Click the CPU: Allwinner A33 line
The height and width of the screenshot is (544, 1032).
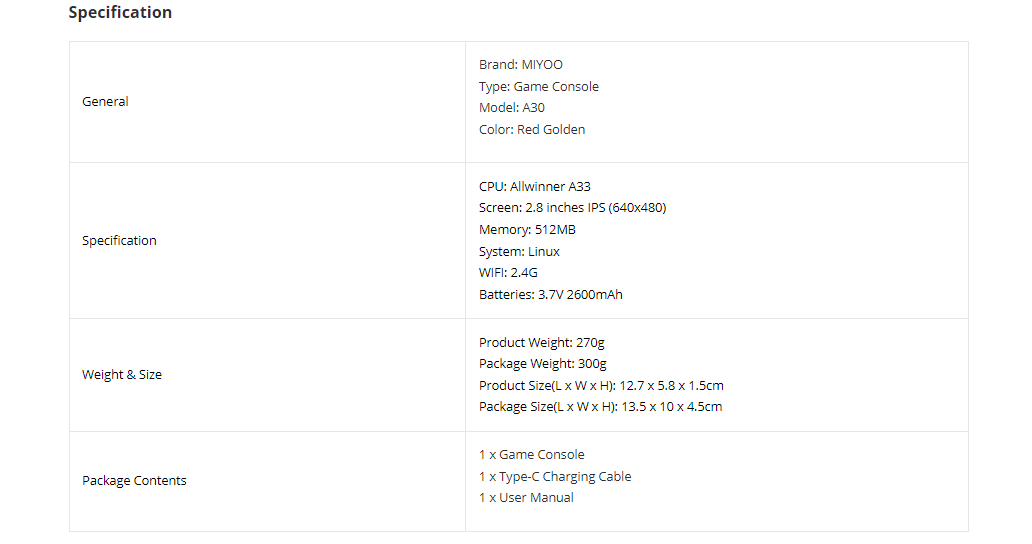click(534, 186)
